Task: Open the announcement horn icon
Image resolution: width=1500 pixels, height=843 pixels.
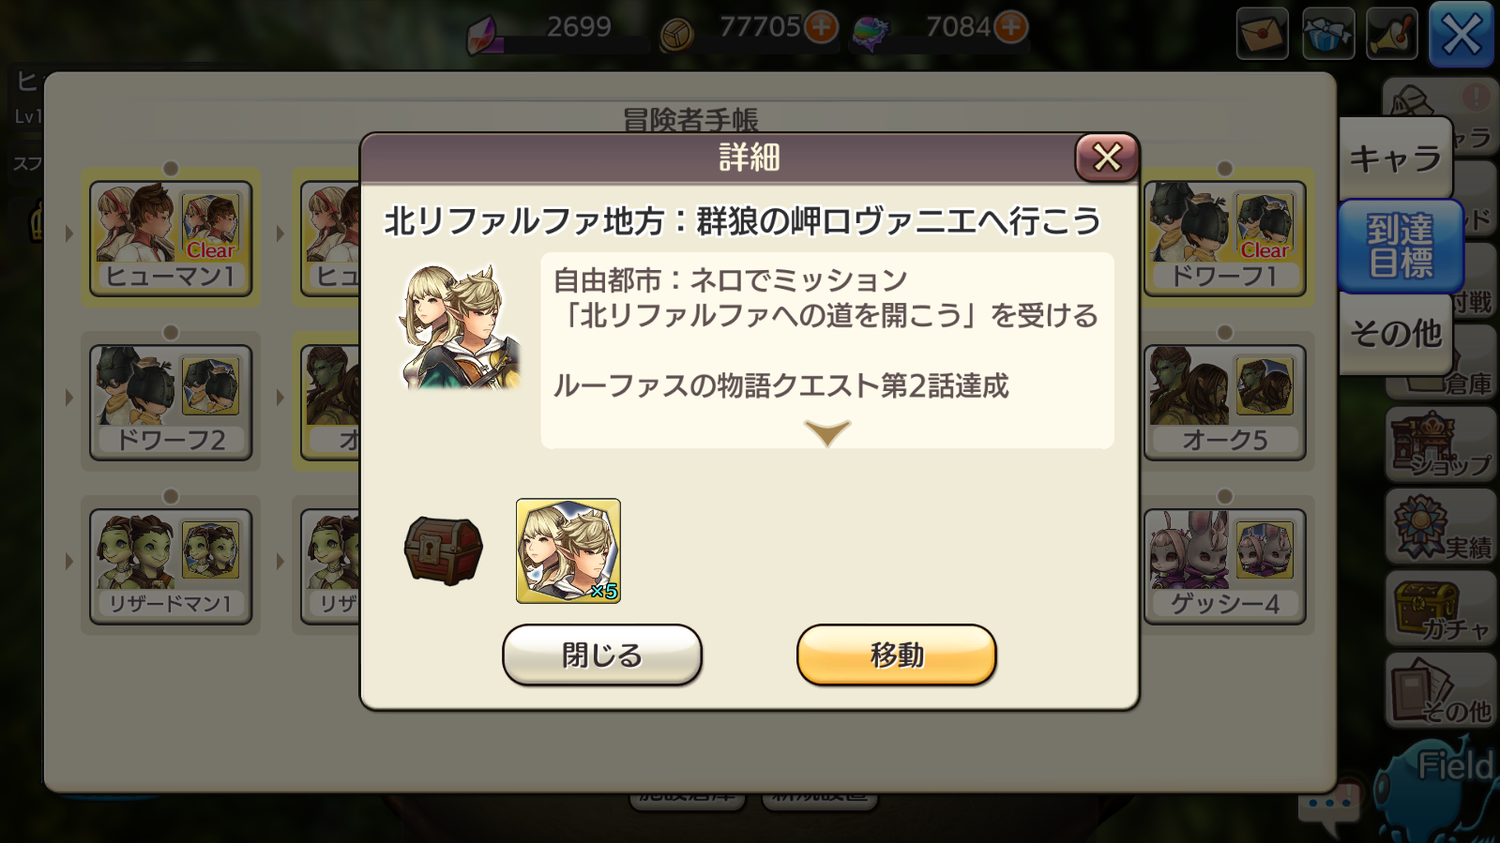Action: point(1392,33)
